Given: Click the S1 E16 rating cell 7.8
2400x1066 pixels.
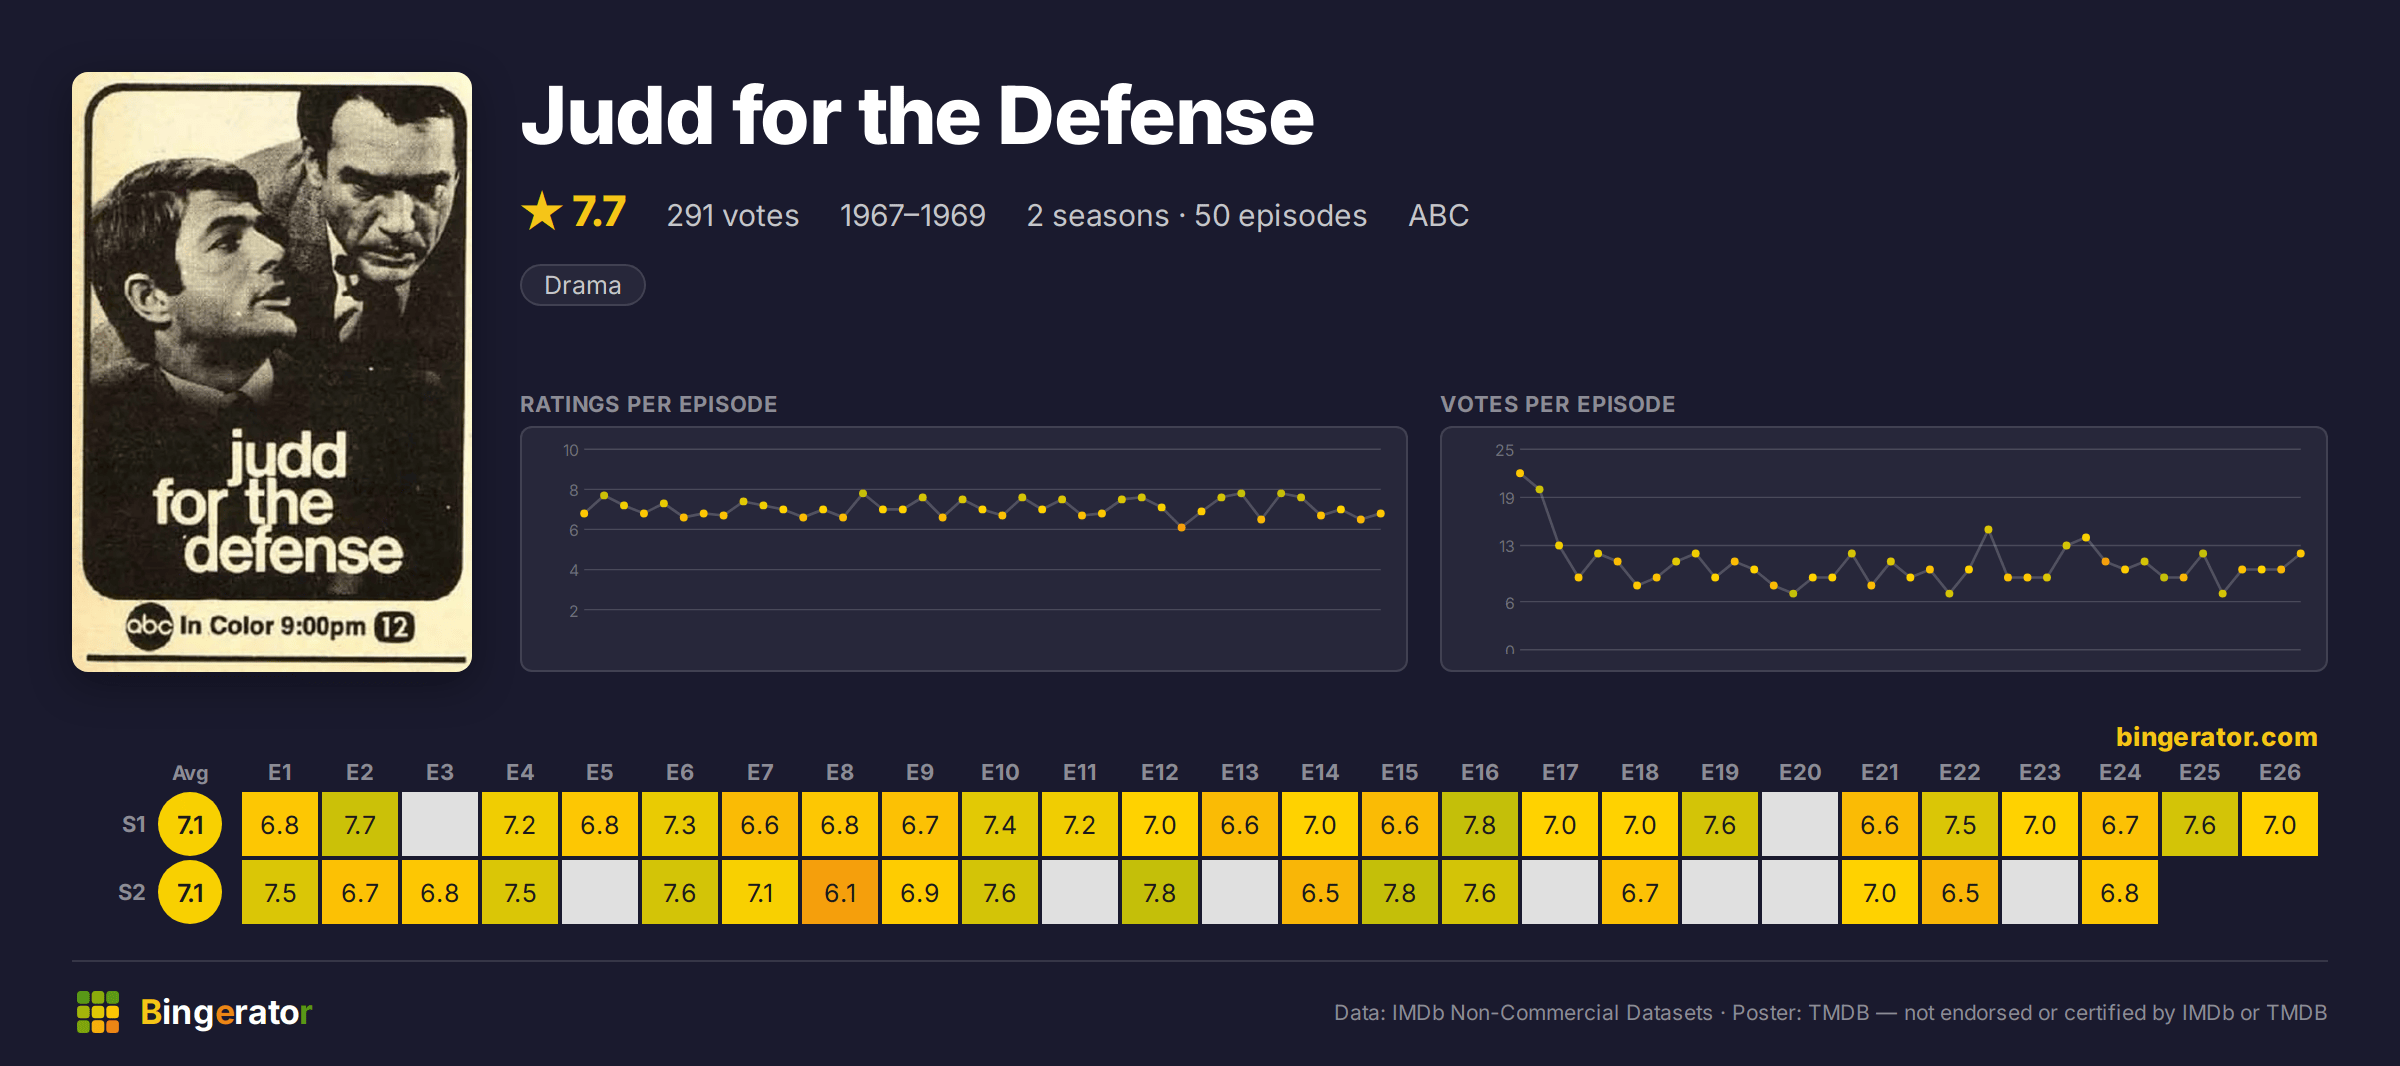Looking at the screenshot, I should pyautogui.click(x=1480, y=825).
